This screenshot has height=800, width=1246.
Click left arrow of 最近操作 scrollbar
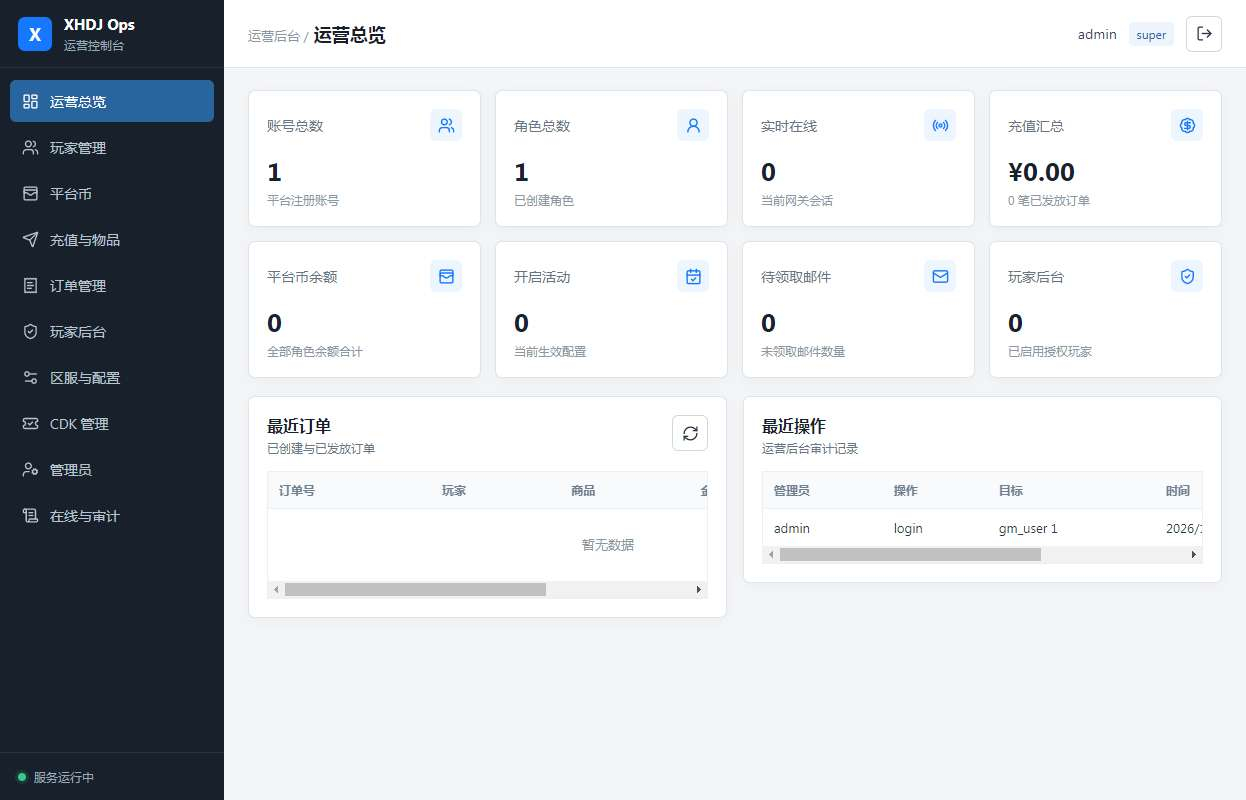click(x=770, y=554)
